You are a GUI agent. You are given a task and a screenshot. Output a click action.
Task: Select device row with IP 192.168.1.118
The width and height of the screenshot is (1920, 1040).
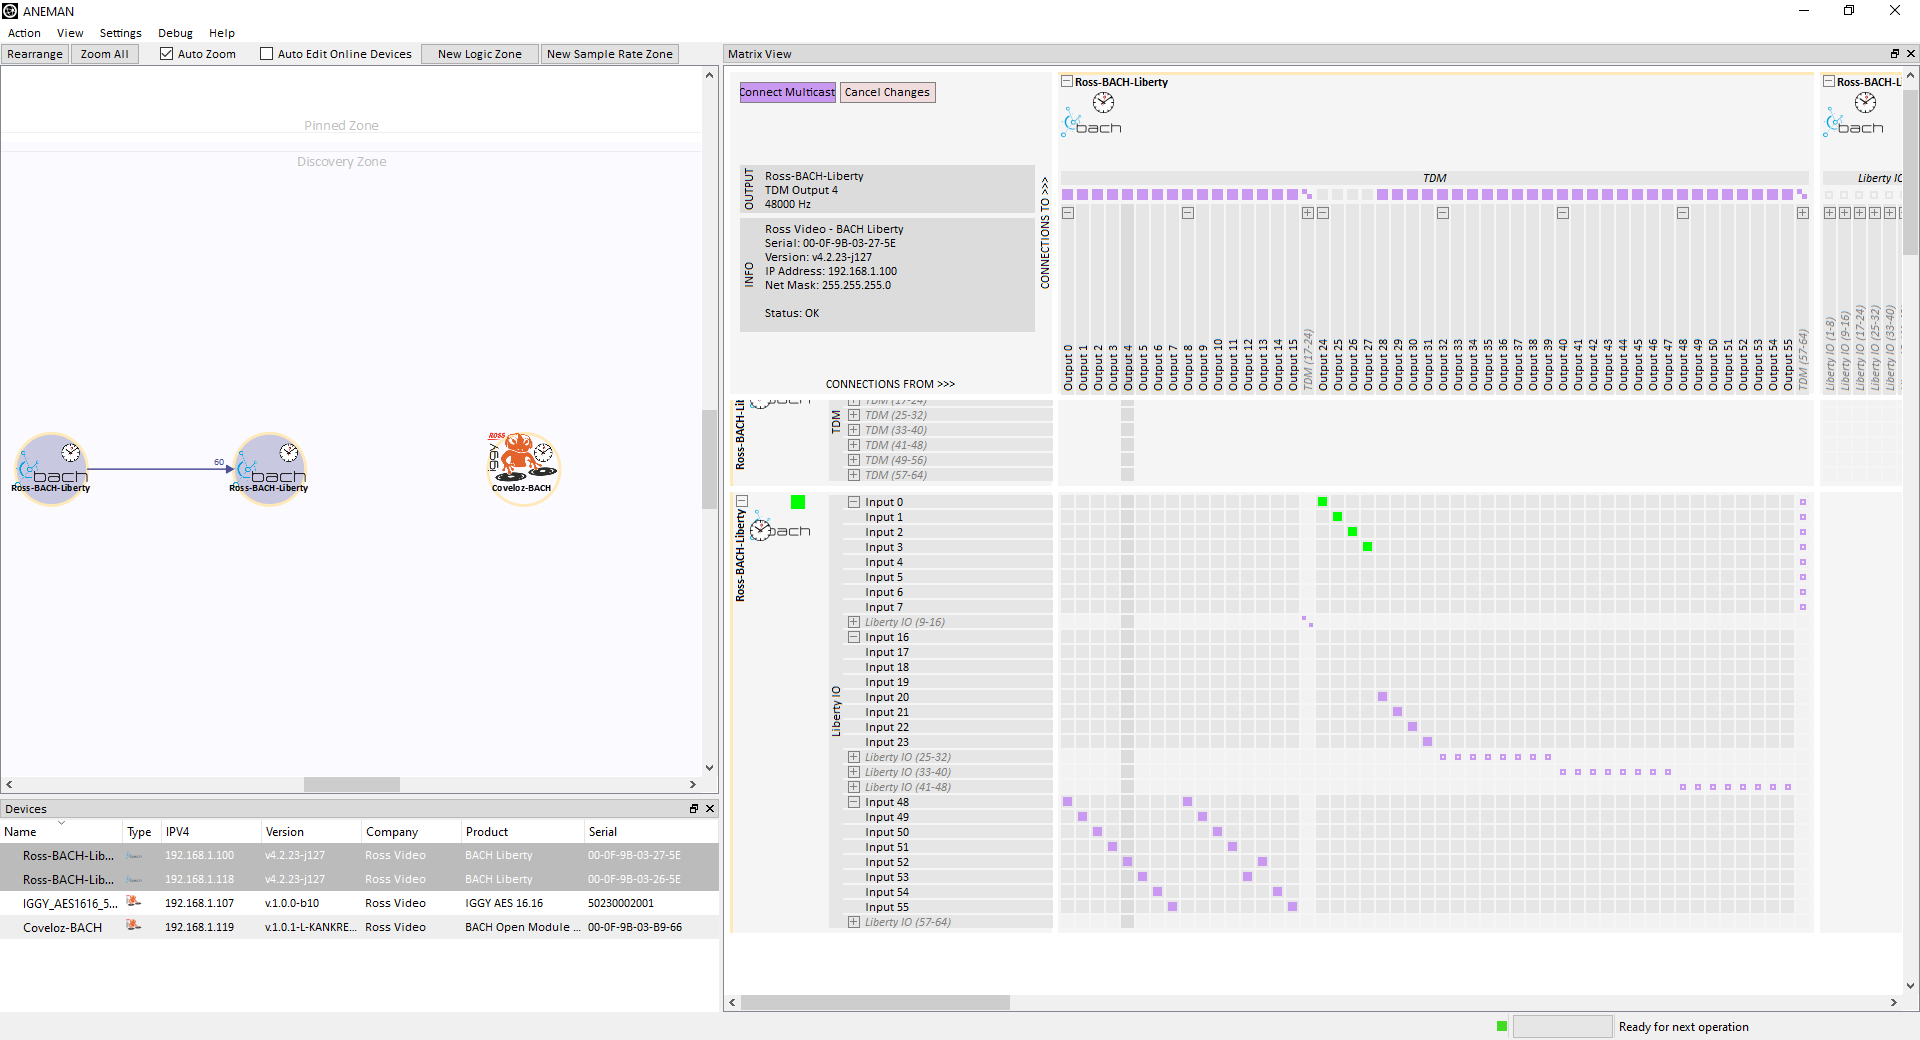359,879
